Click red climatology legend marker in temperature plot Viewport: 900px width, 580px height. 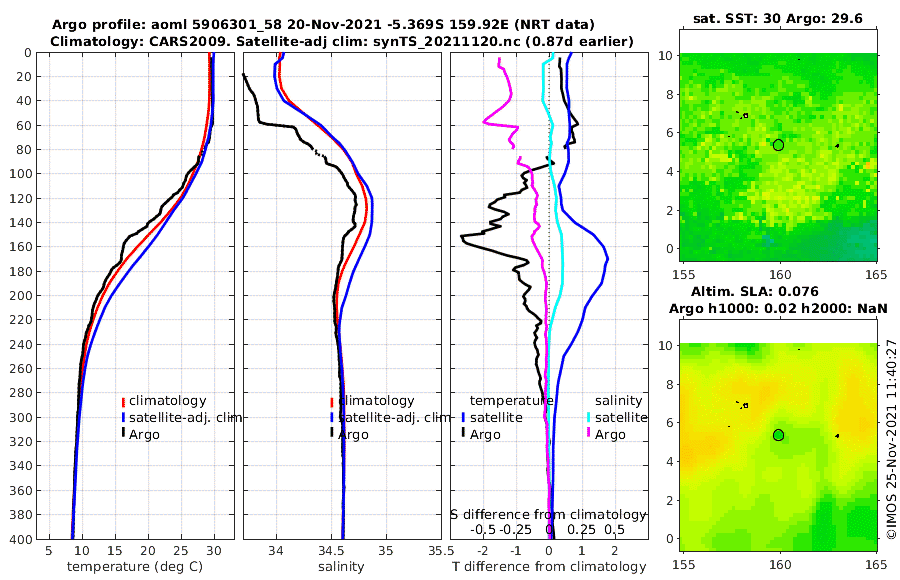tap(123, 401)
